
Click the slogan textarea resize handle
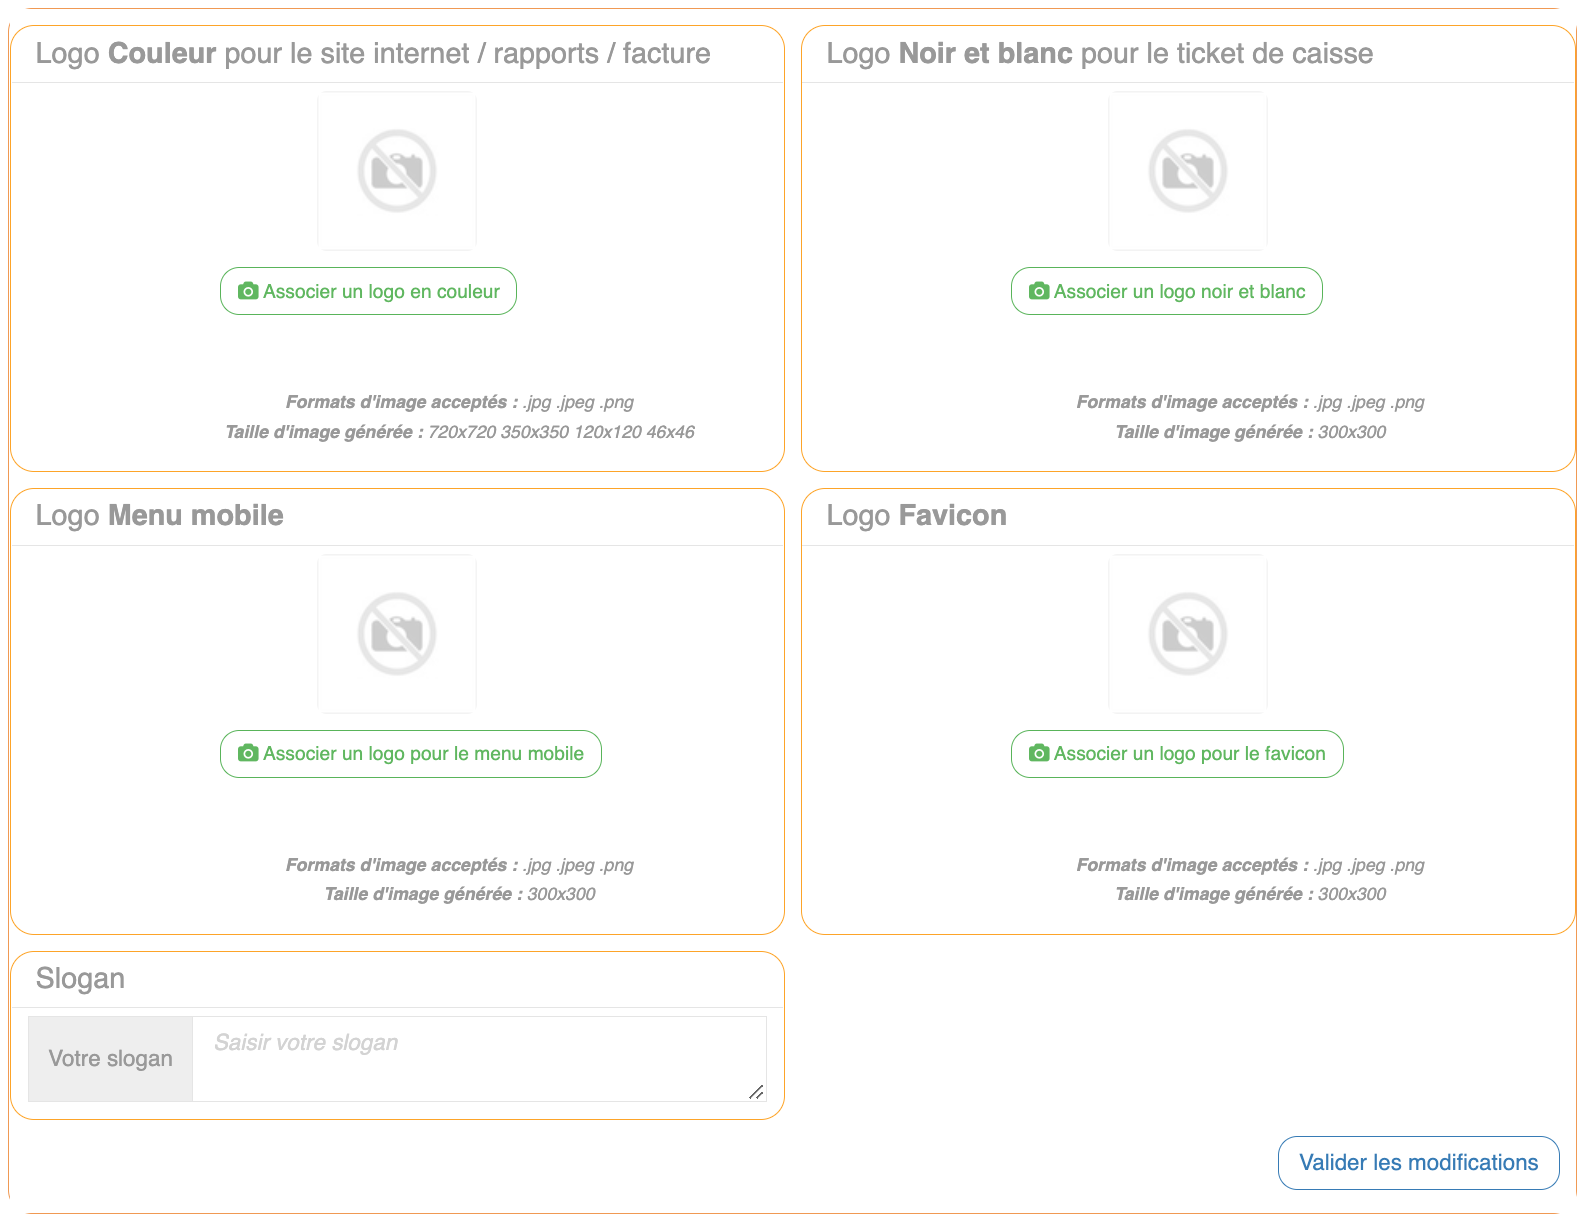[x=757, y=1092]
